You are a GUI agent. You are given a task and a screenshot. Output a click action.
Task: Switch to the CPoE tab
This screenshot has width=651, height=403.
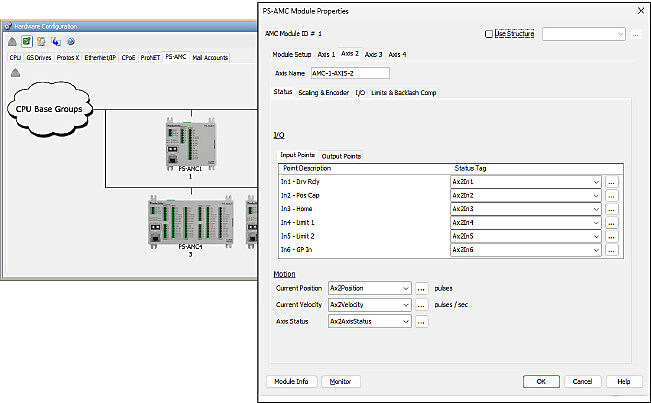[x=128, y=58]
